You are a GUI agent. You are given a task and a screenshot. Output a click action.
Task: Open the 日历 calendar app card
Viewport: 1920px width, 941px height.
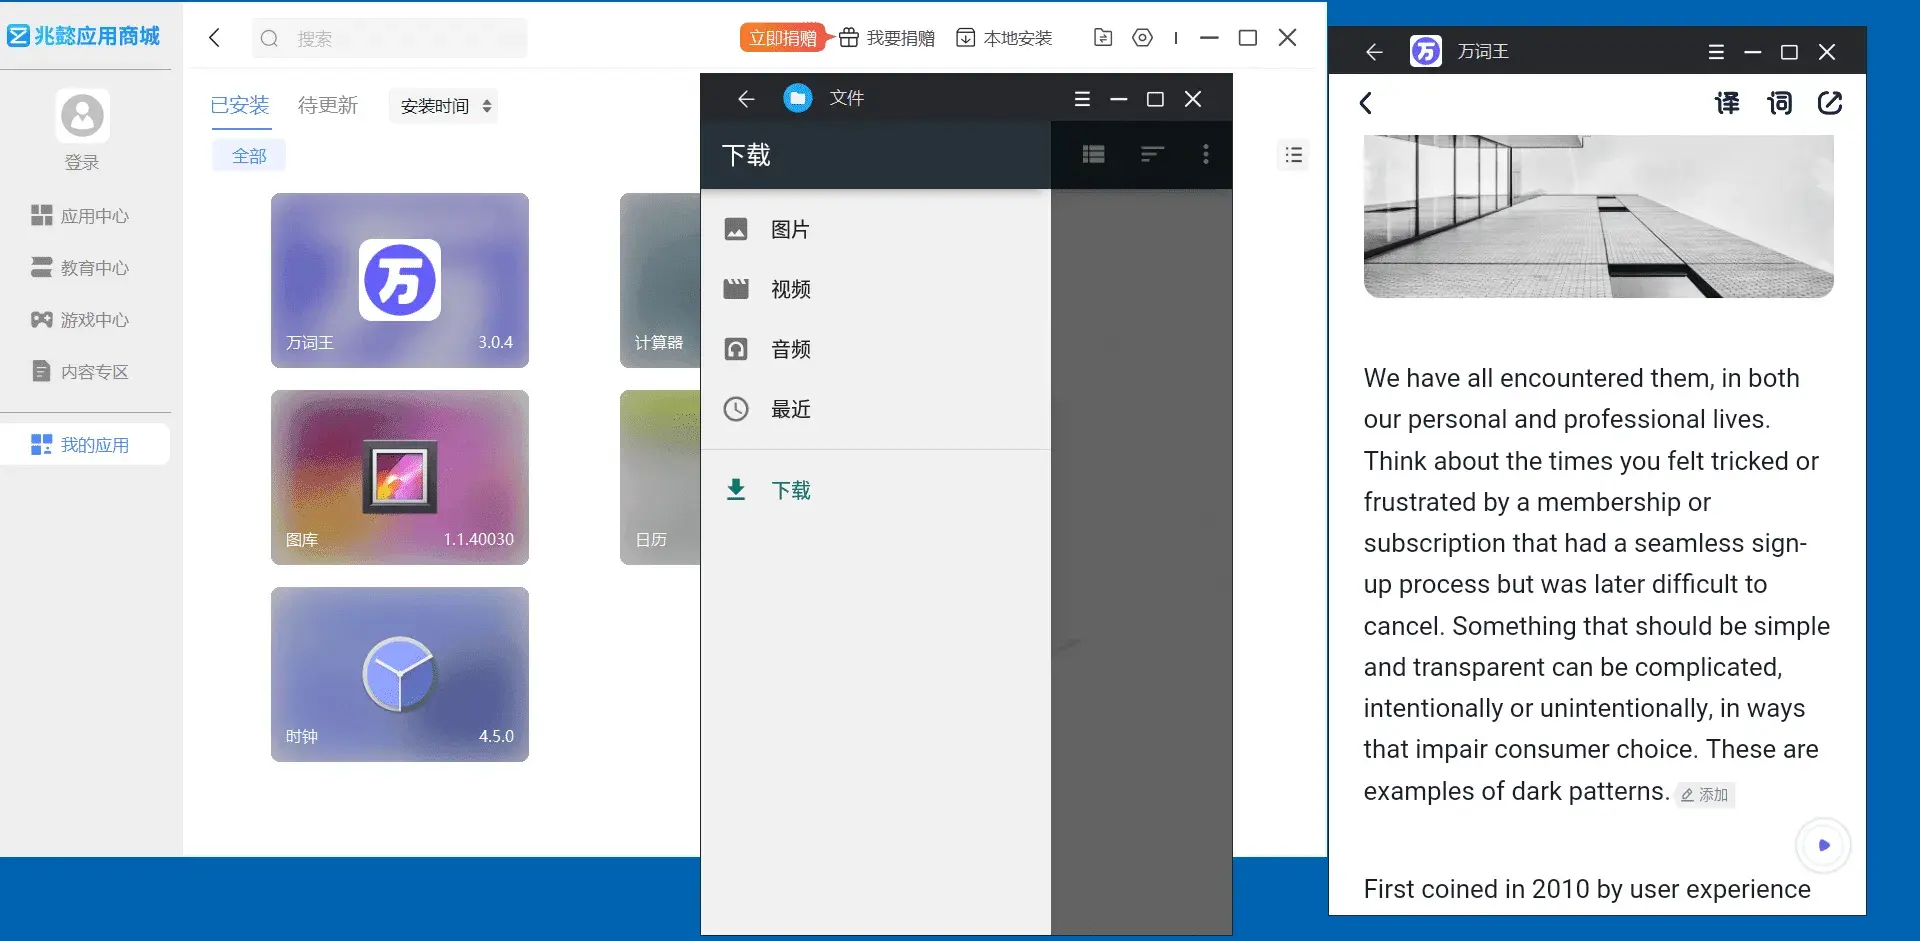[660, 477]
